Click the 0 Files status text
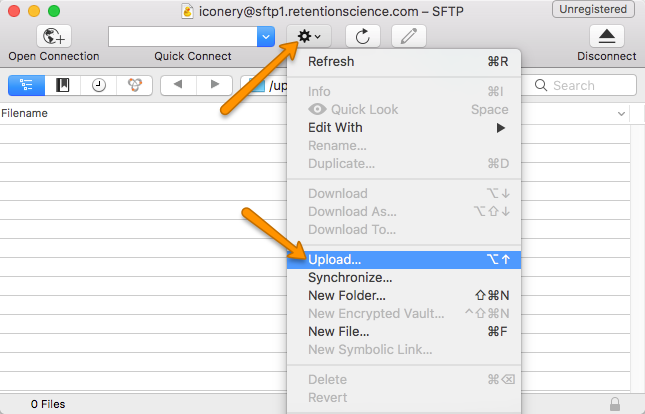 (48, 404)
